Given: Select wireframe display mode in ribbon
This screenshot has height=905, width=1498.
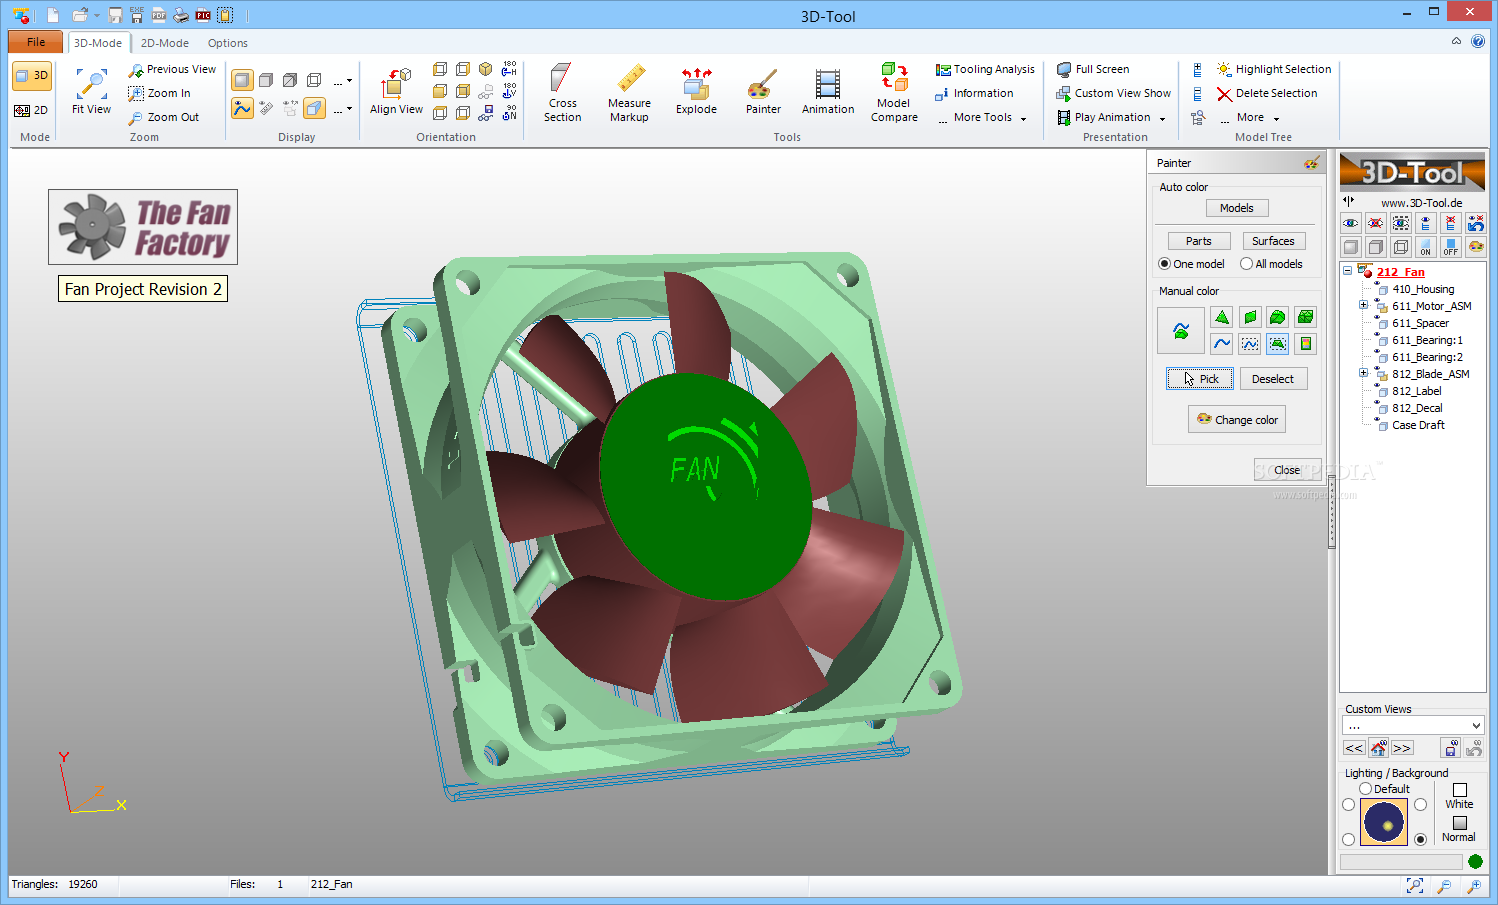Looking at the screenshot, I should [x=314, y=80].
